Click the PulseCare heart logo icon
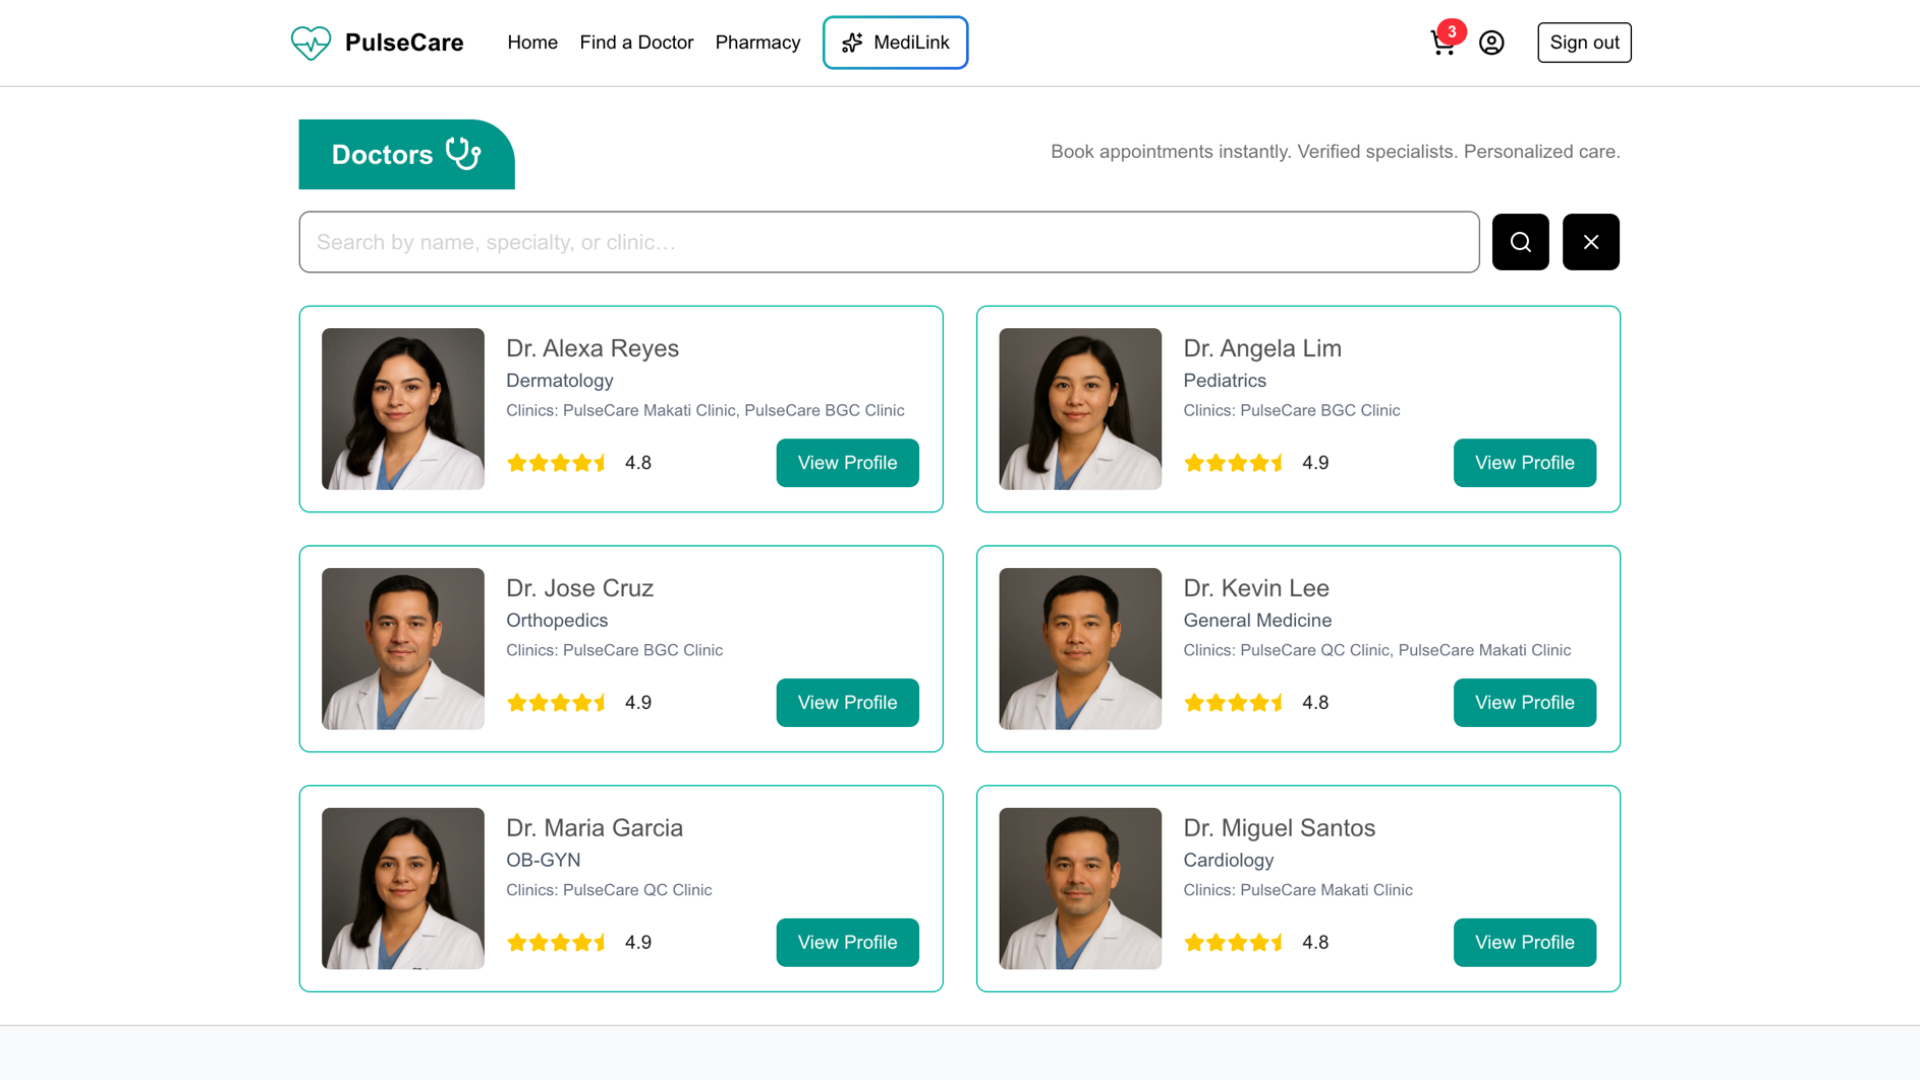The width and height of the screenshot is (1920, 1080). pos(310,43)
